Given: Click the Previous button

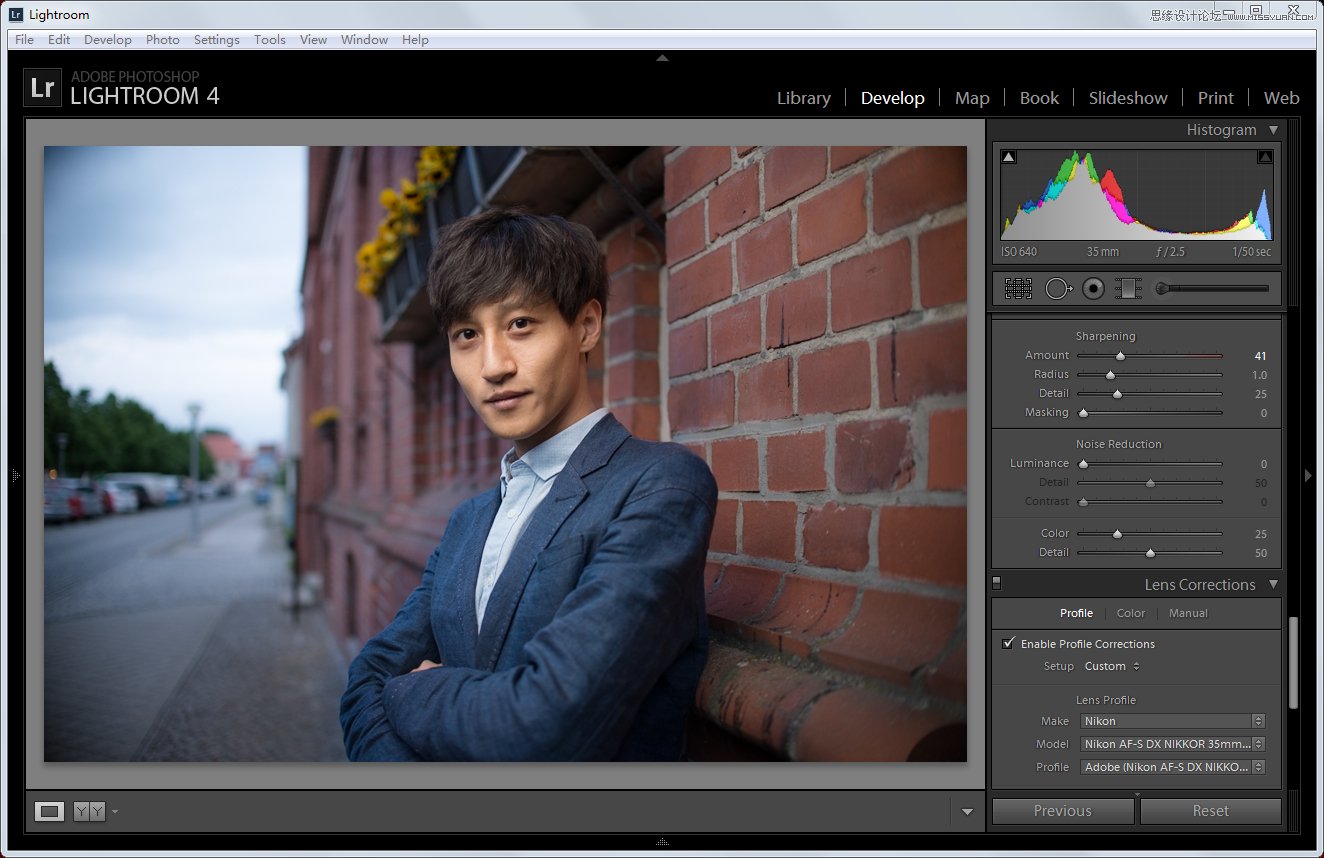Looking at the screenshot, I should [1062, 810].
